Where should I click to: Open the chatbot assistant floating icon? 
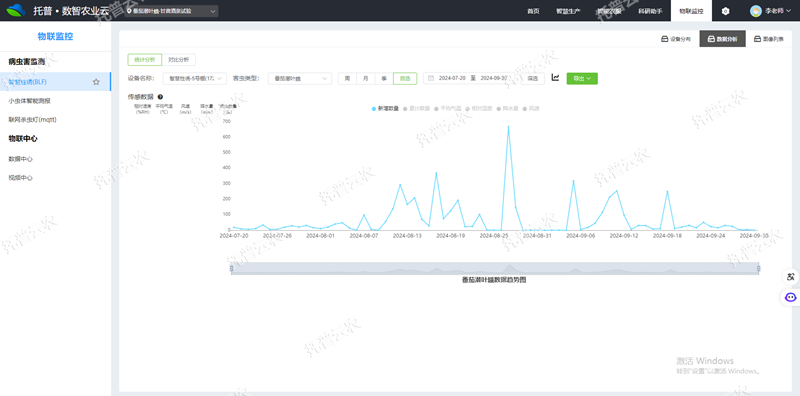[791, 296]
